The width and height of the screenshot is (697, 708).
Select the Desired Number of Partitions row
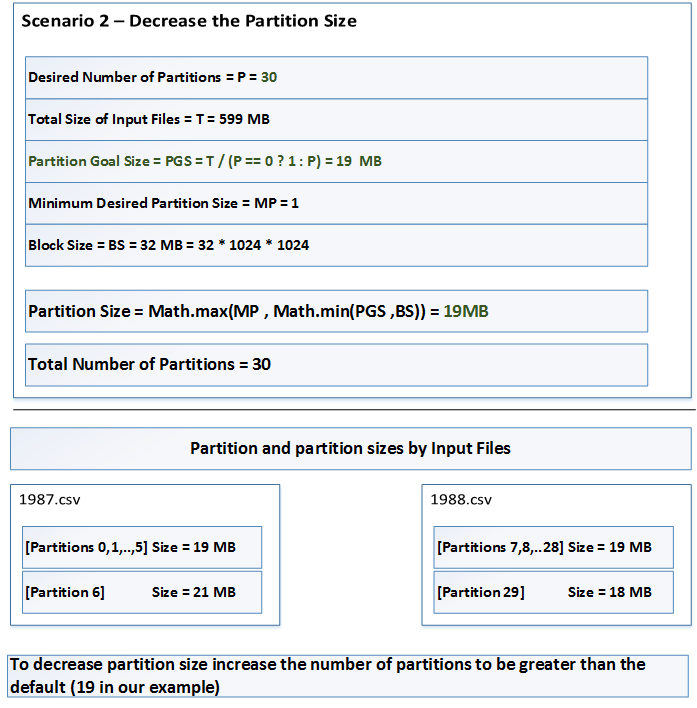[336, 77]
